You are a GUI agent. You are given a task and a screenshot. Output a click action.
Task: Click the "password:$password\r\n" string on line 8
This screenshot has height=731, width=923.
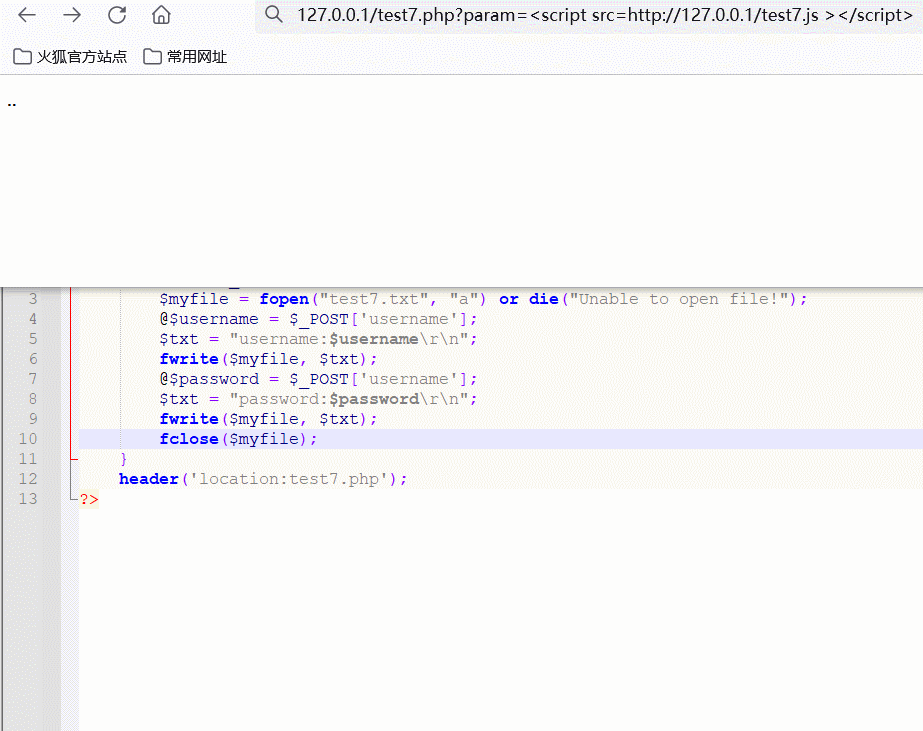[349, 399]
